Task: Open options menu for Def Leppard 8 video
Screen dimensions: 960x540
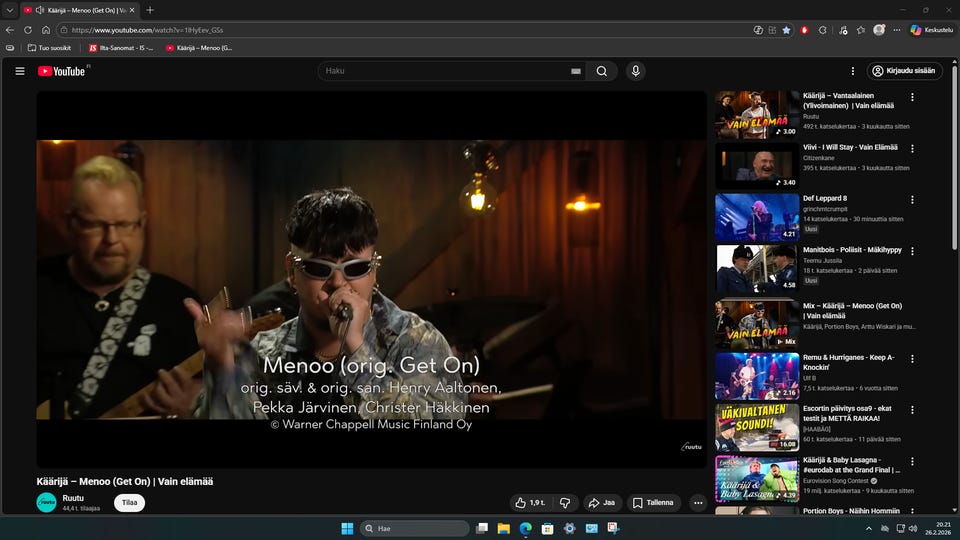Action: pos(912,199)
